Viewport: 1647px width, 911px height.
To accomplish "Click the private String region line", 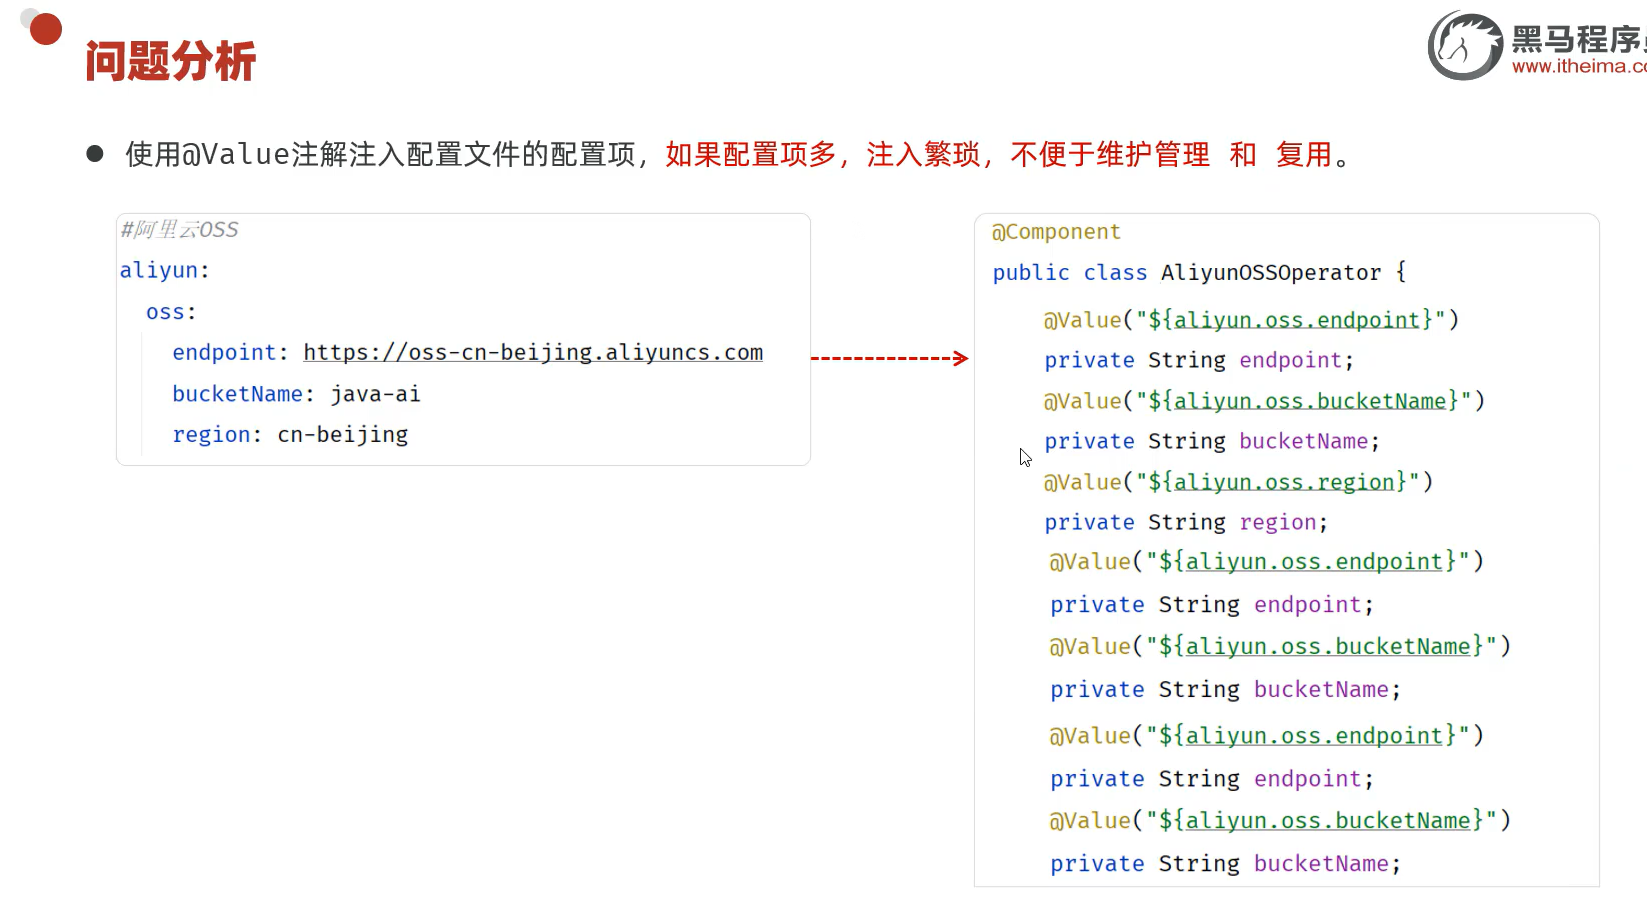I will [1186, 522].
